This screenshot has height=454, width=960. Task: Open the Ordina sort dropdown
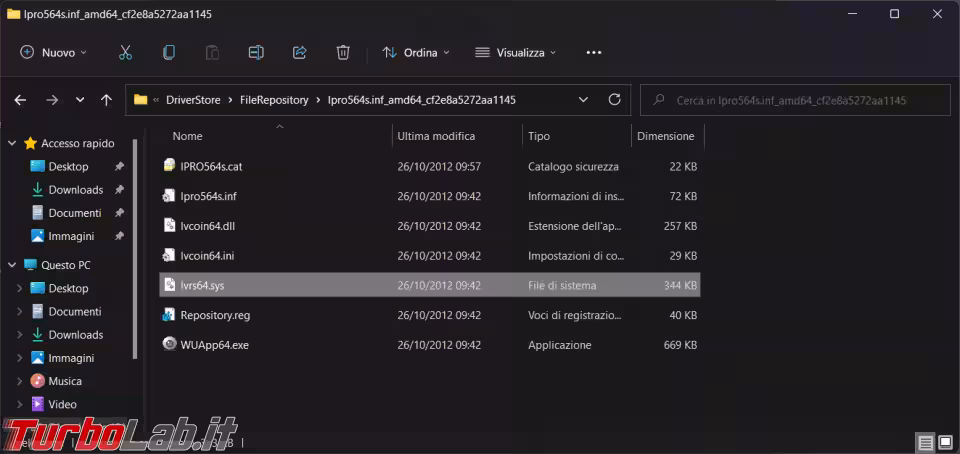[x=416, y=53]
